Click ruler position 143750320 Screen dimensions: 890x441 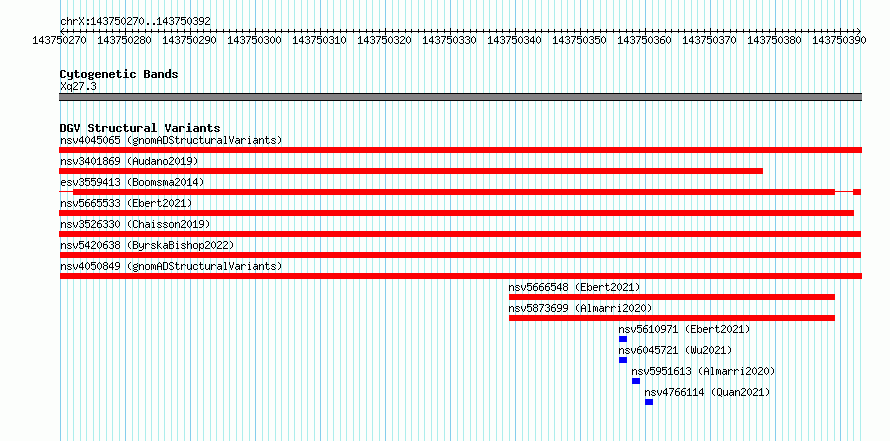pos(384,40)
